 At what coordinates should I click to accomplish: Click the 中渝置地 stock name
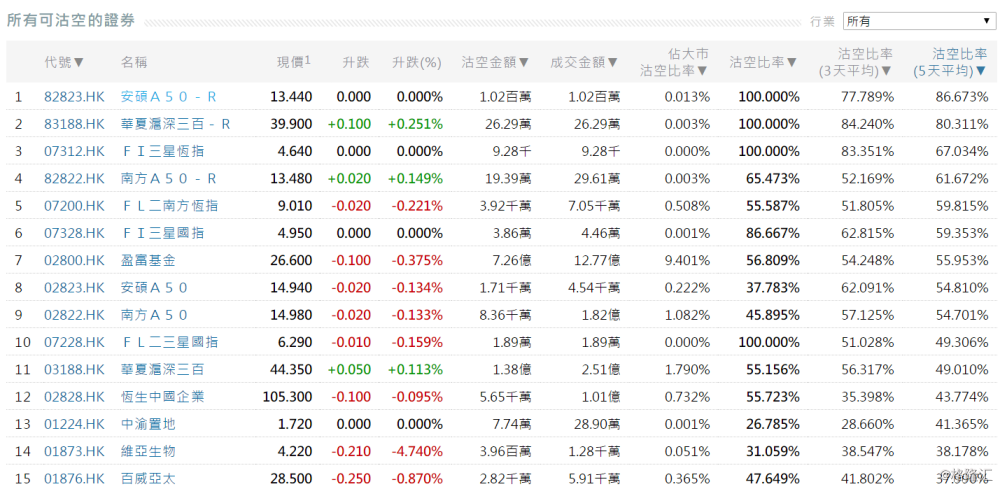pyautogui.click(x=147, y=424)
